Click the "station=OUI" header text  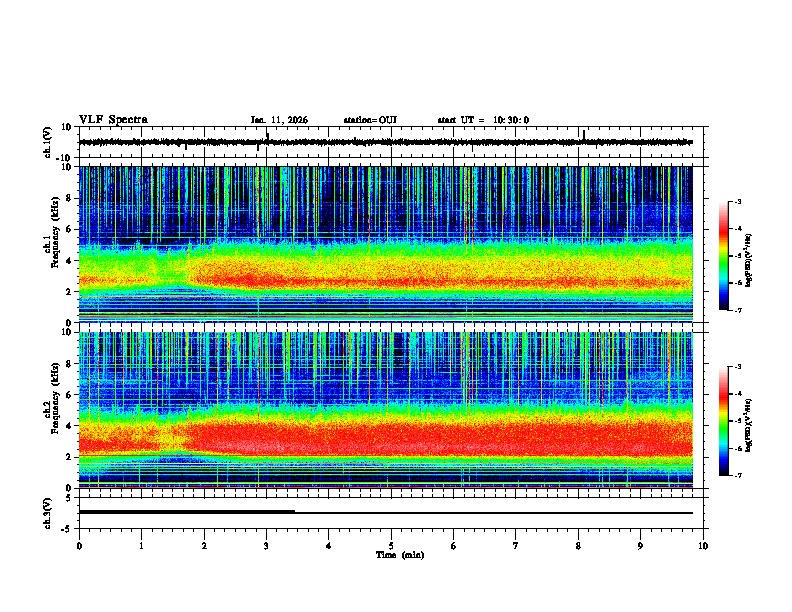point(370,120)
